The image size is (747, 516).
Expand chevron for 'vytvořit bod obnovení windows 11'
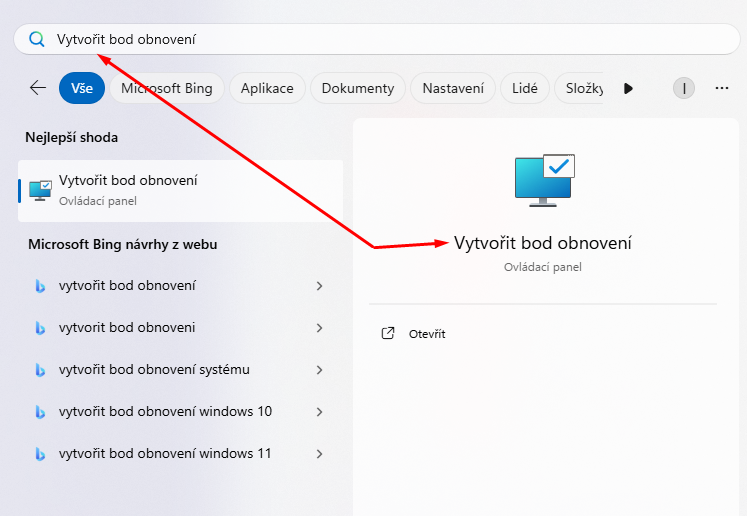[x=320, y=454]
